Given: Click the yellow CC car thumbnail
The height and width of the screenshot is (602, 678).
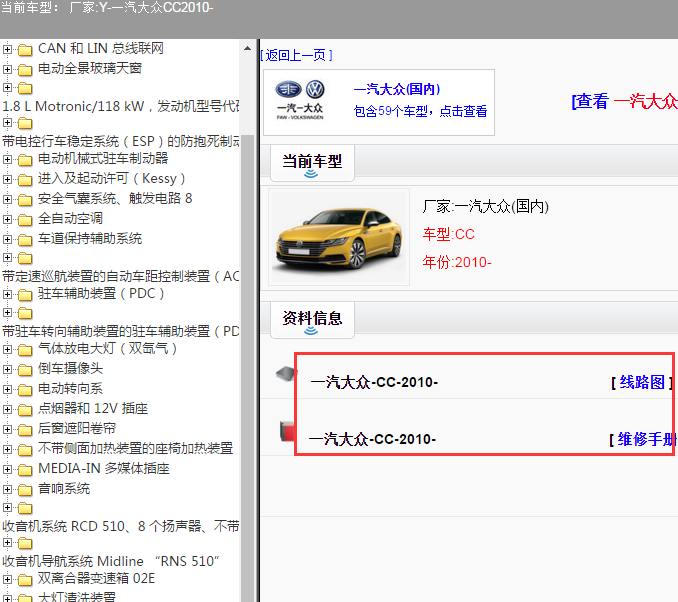Looking at the screenshot, I should coord(339,237).
